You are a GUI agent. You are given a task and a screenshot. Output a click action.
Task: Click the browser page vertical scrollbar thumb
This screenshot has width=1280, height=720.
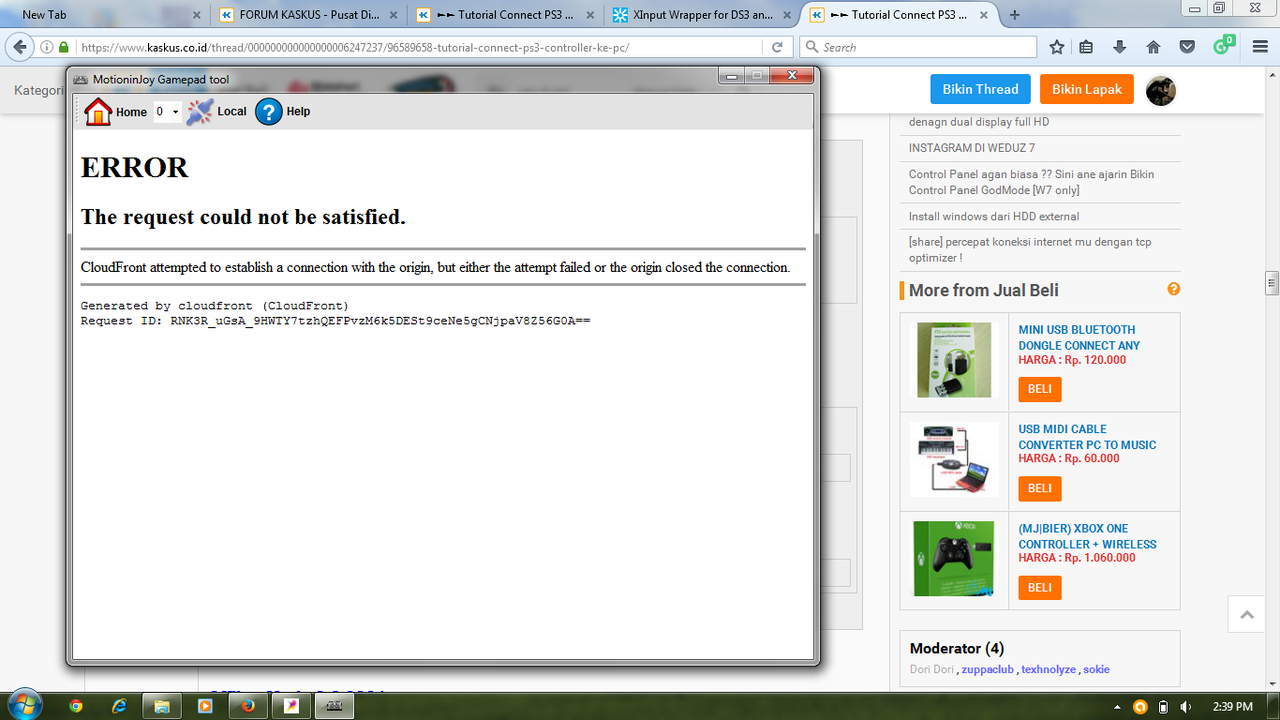tap(1272, 282)
